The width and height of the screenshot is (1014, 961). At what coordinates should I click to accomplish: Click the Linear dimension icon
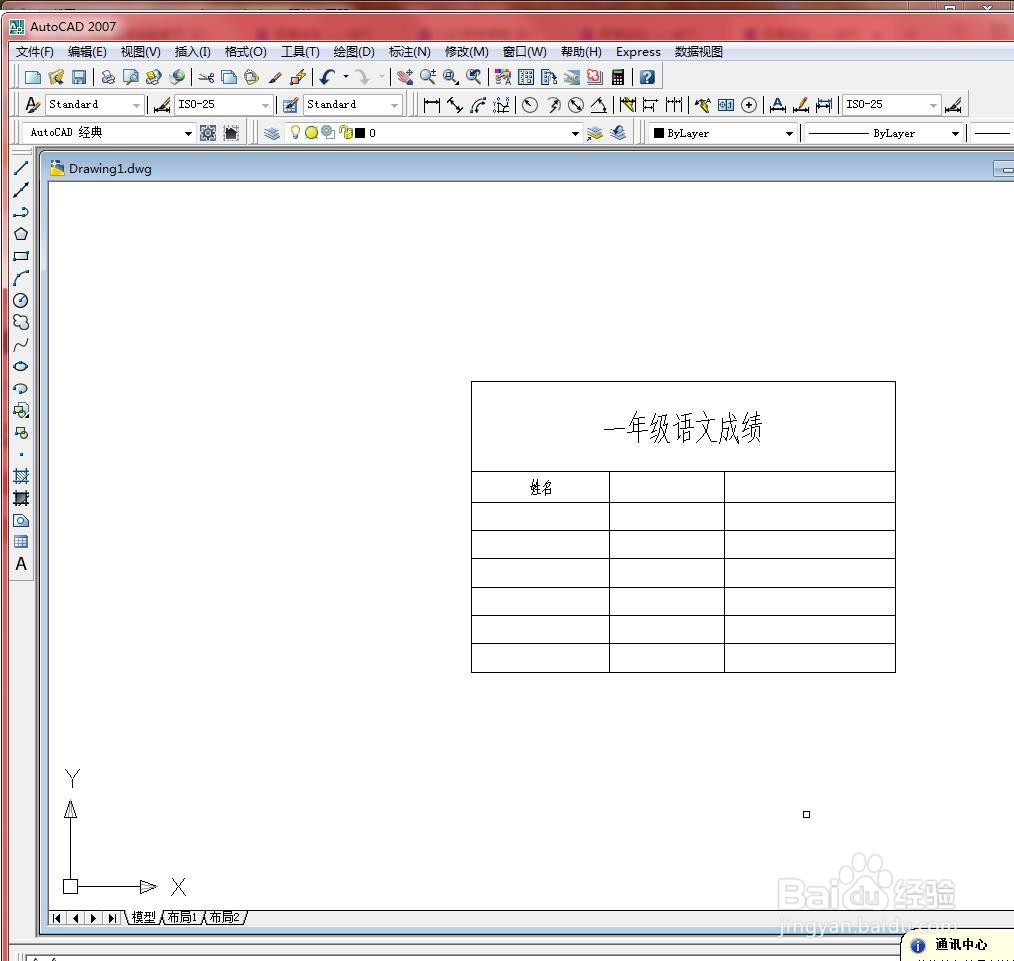[x=431, y=105]
